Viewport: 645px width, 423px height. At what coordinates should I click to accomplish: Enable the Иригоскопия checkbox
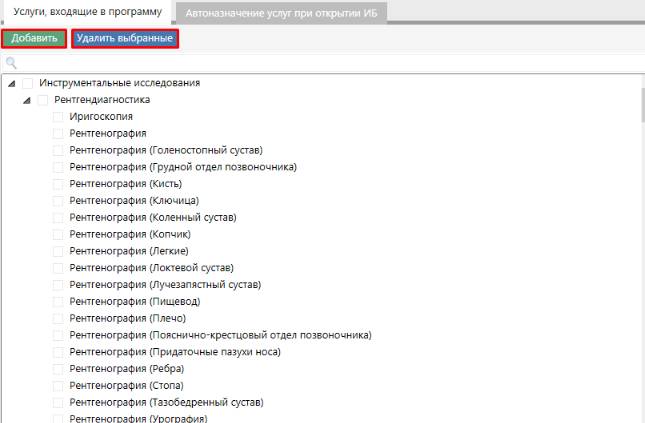[58, 117]
